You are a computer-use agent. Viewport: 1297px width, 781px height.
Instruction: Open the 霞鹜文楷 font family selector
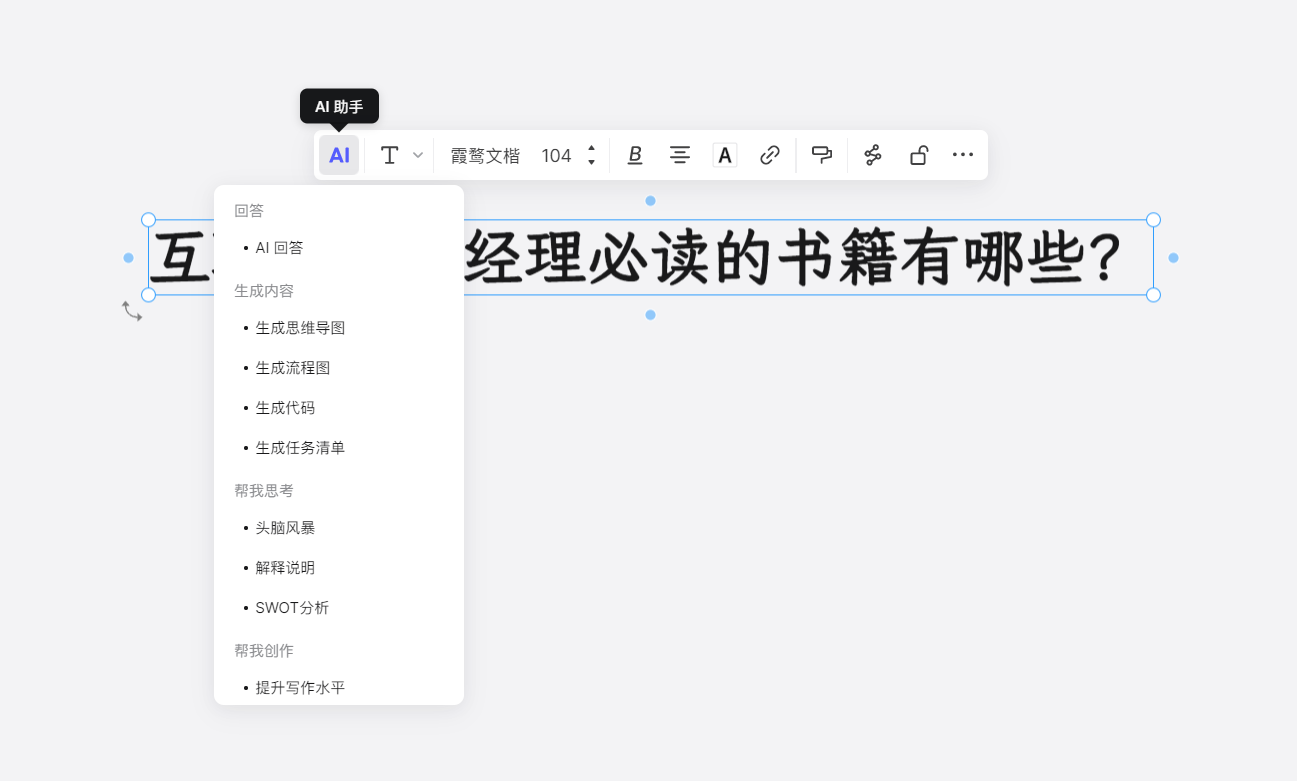(485, 156)
